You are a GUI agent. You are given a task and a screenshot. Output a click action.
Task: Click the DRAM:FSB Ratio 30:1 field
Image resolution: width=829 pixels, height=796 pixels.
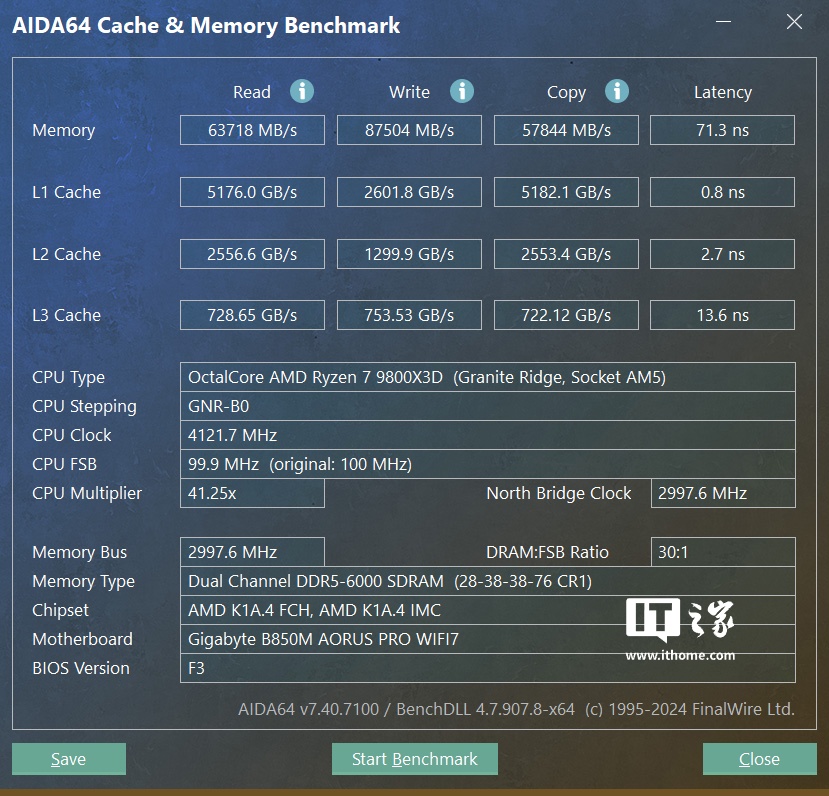click(x=722, y=552)
